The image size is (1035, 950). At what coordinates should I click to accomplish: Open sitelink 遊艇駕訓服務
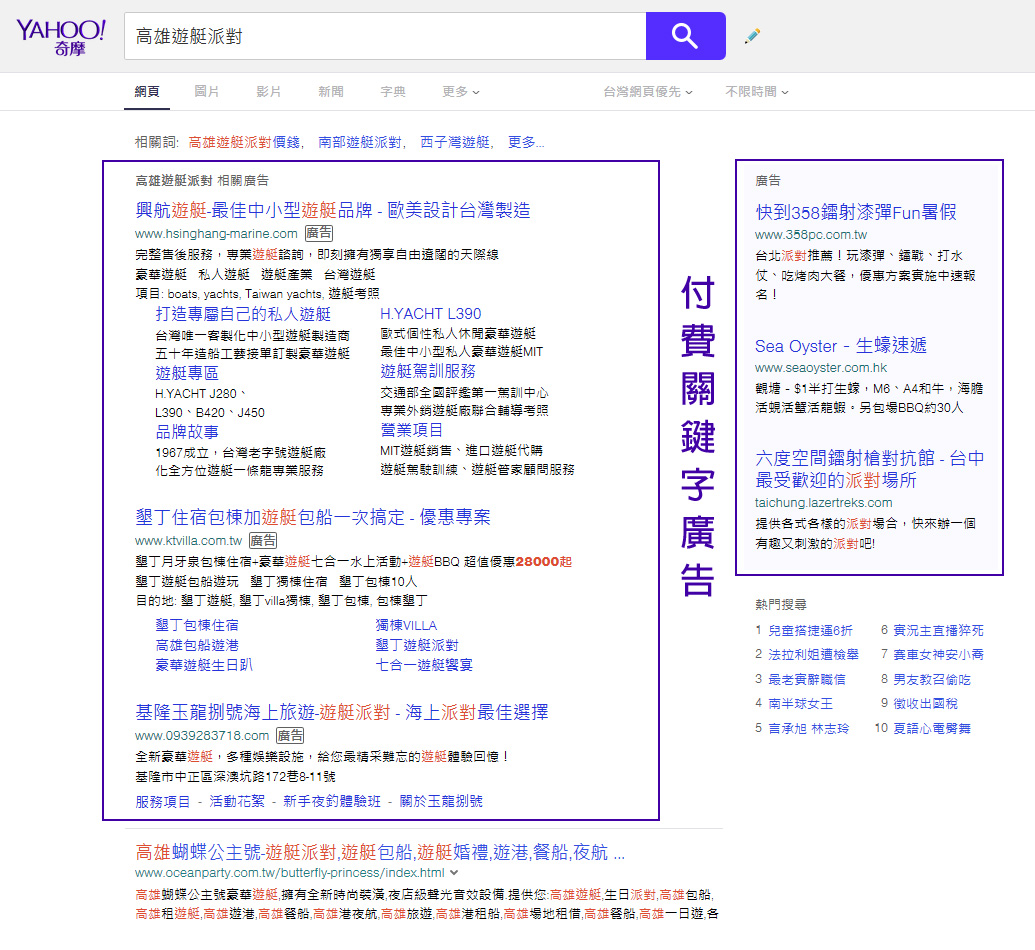pyautogui.click(x=428, y=371)
